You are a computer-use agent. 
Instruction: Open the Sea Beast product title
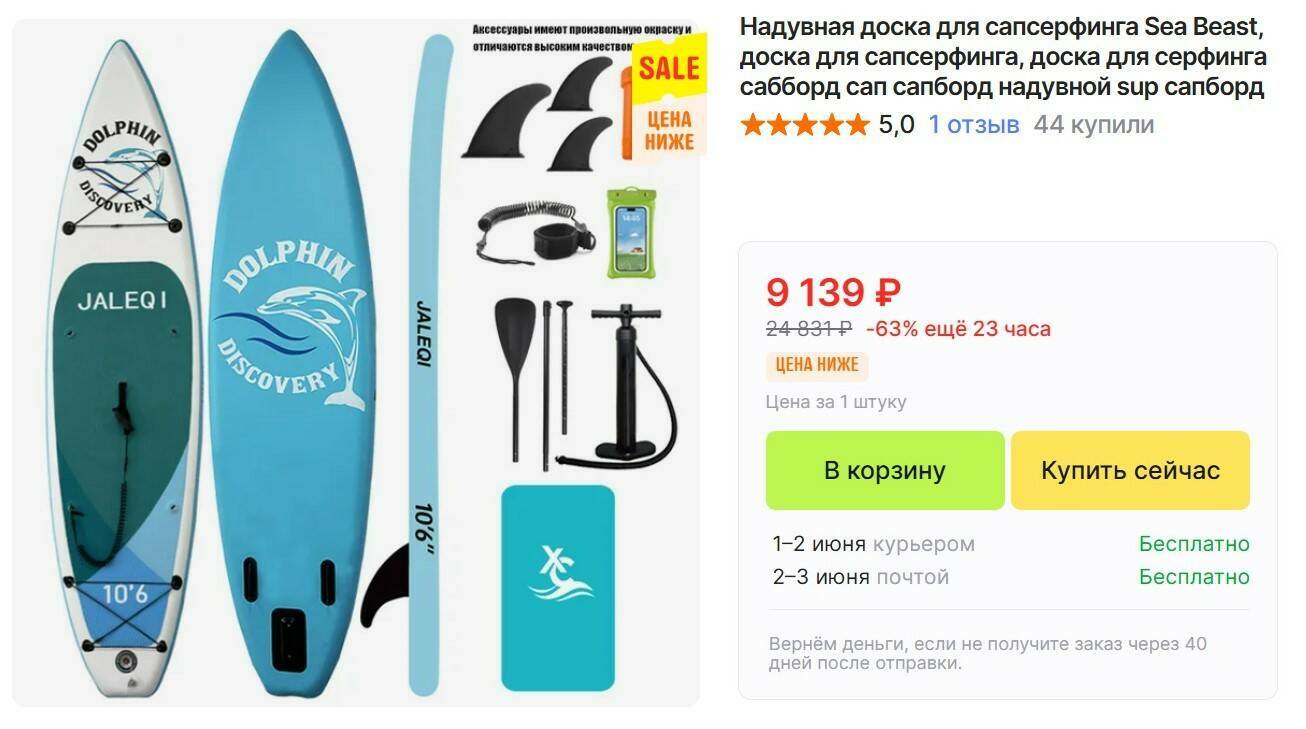pyautogui.click(x=1003, y=56)
